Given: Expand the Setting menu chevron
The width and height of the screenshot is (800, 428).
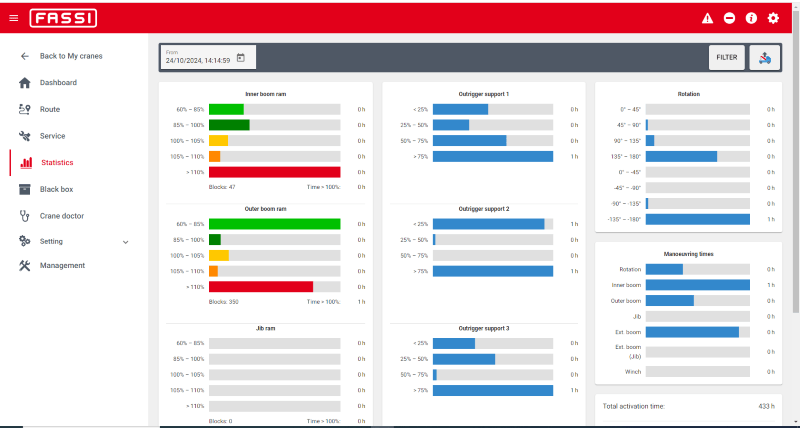Looking at the screenshot, I should pos(126,242).
